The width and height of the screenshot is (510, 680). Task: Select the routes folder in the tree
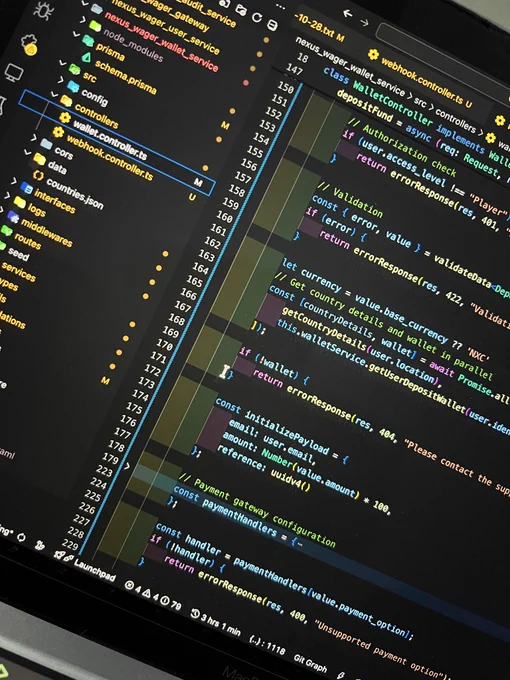point(27,240)
